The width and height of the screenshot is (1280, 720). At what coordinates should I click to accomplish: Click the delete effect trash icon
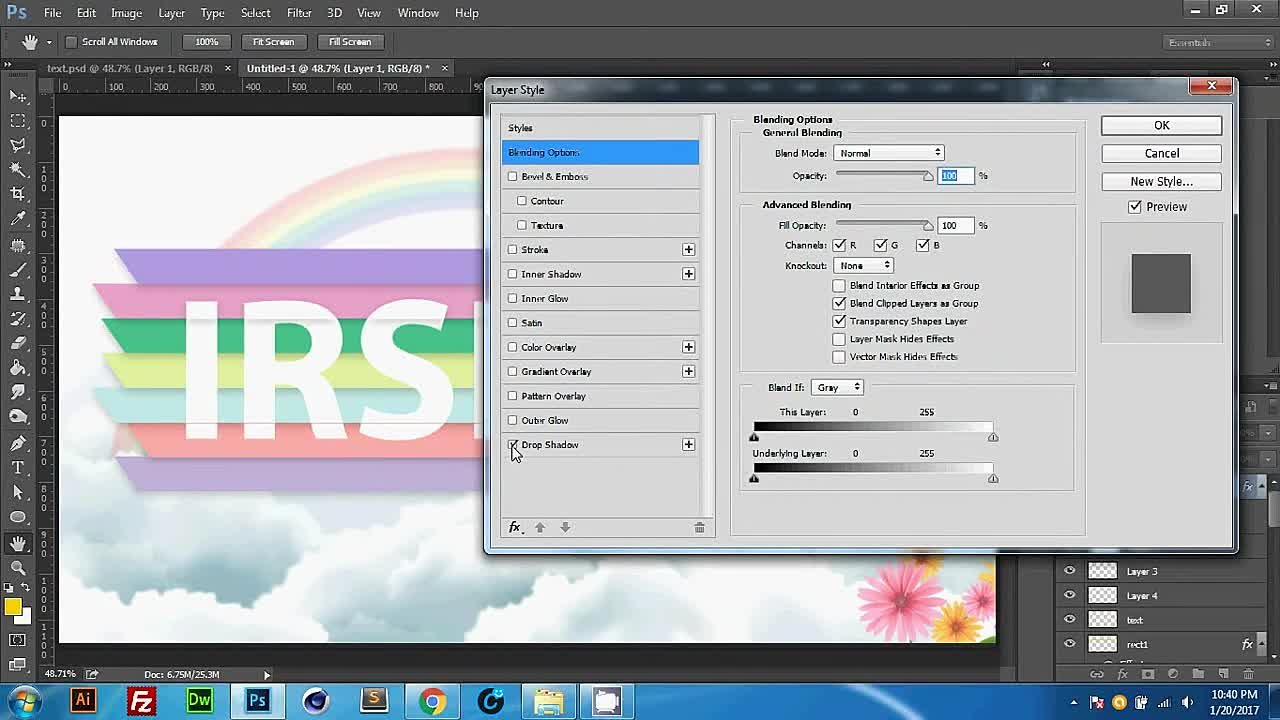tap(699, 527)
